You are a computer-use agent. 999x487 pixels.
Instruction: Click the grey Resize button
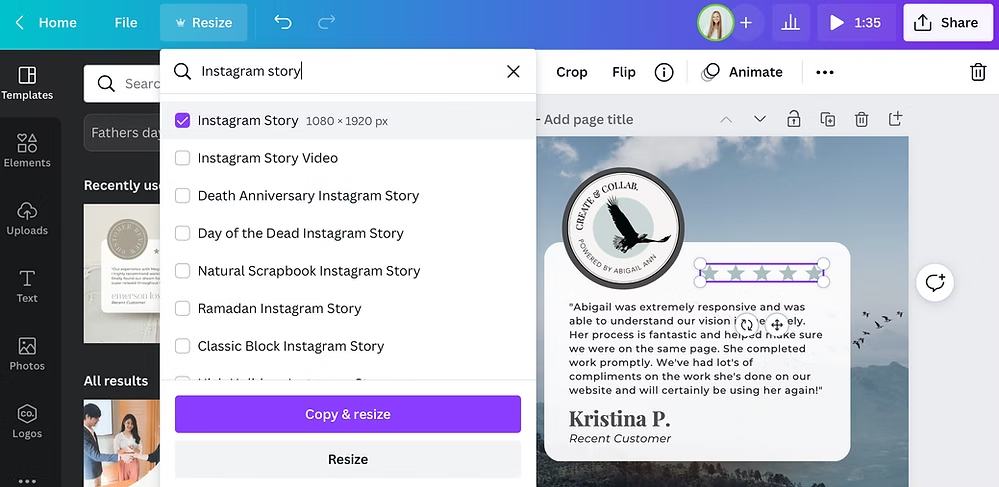click(348, 459)
